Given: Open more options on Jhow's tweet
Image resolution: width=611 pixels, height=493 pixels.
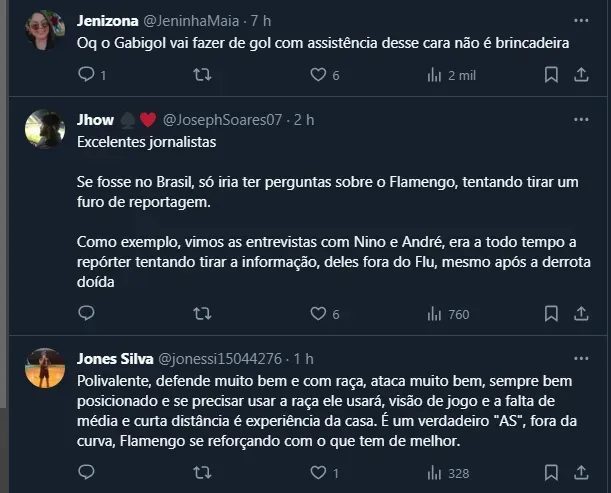Looking at the screenshot, I should (581, 119).
